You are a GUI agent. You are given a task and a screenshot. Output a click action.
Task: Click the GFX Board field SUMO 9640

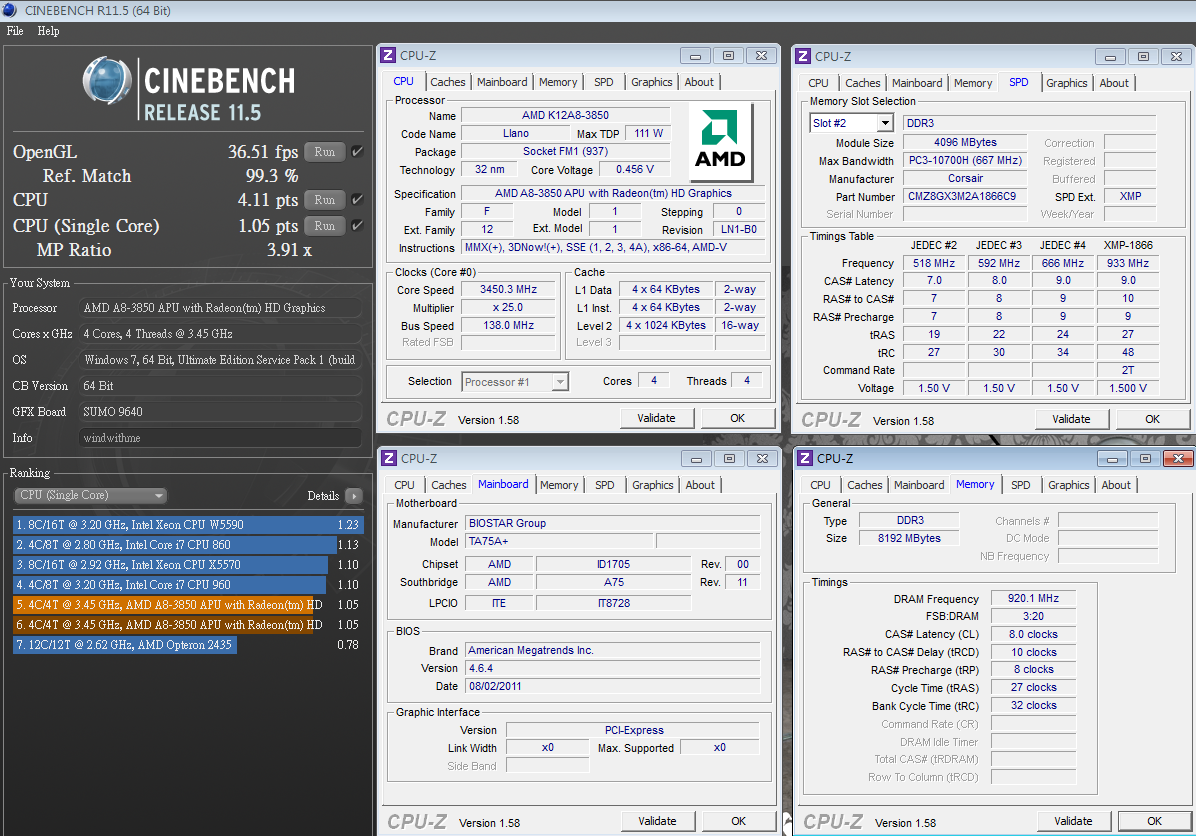[220, 411]
